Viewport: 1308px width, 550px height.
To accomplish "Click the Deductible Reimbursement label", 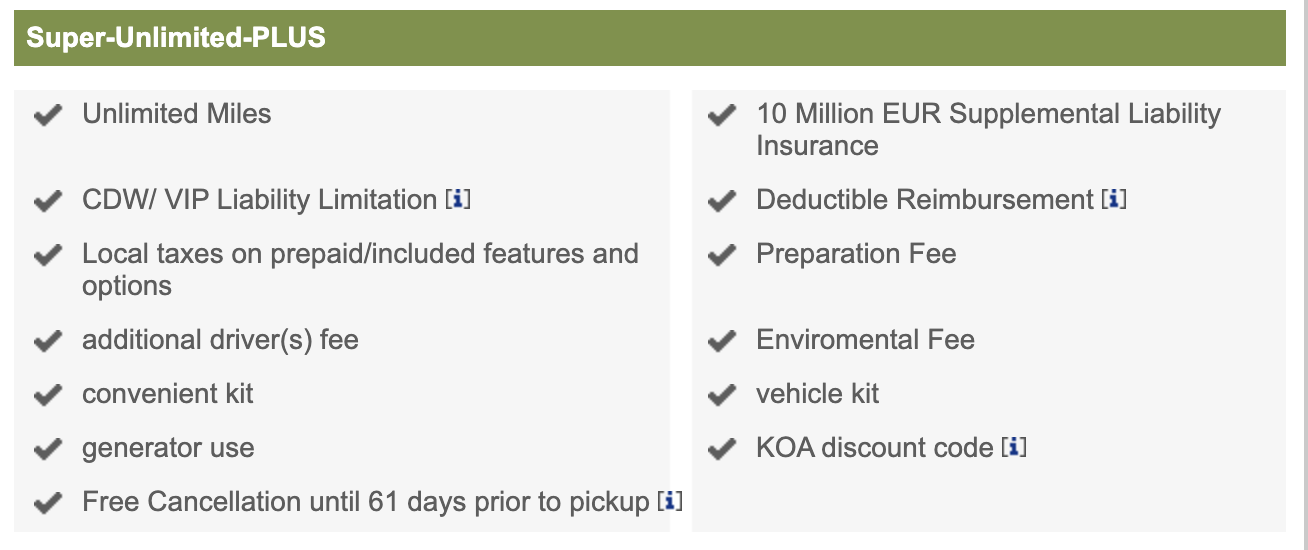I will 924,200.
